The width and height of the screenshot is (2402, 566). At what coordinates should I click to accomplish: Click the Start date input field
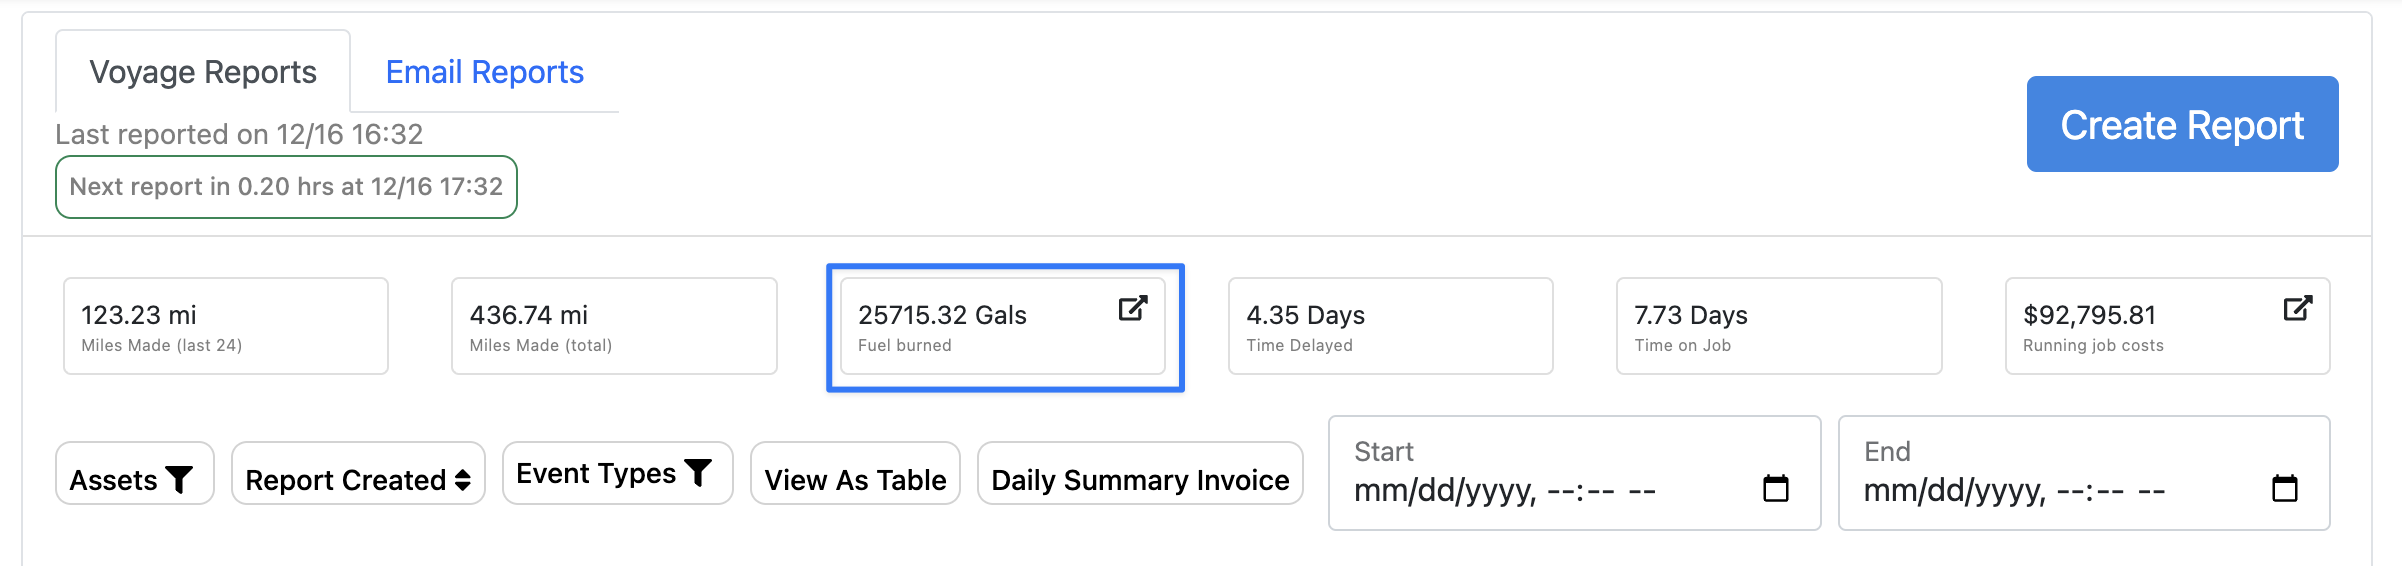[1505, 490]
